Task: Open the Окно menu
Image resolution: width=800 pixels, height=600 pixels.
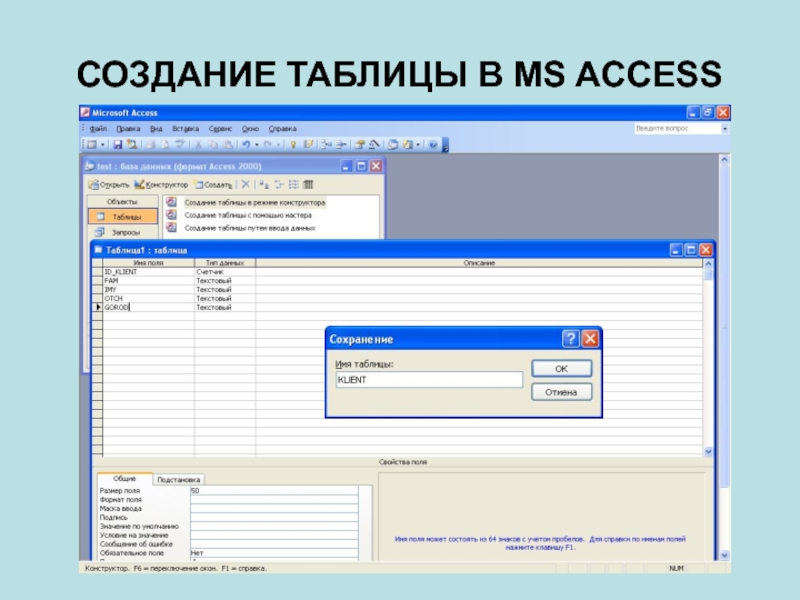Action: (251, 129)
